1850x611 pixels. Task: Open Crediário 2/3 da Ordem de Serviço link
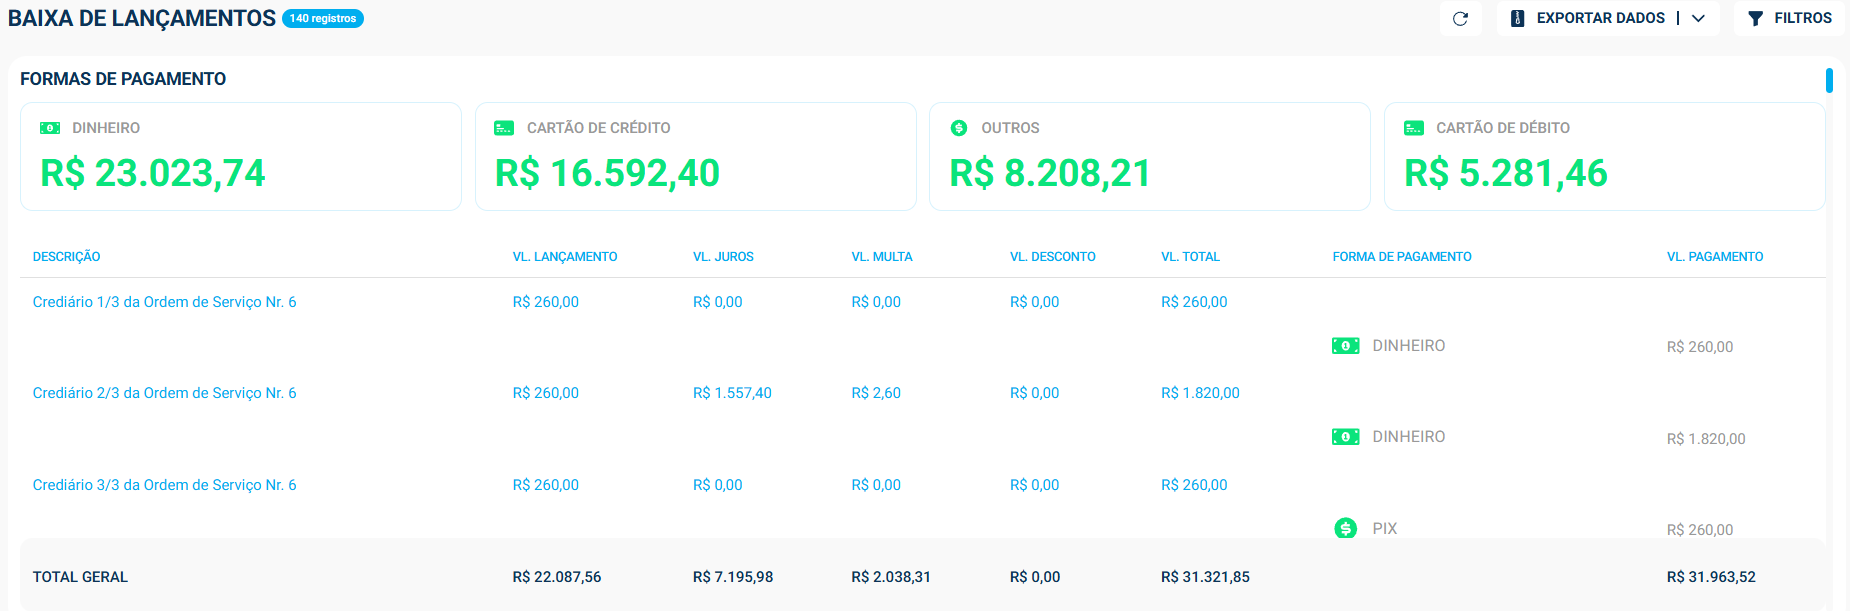coord(164,393)
